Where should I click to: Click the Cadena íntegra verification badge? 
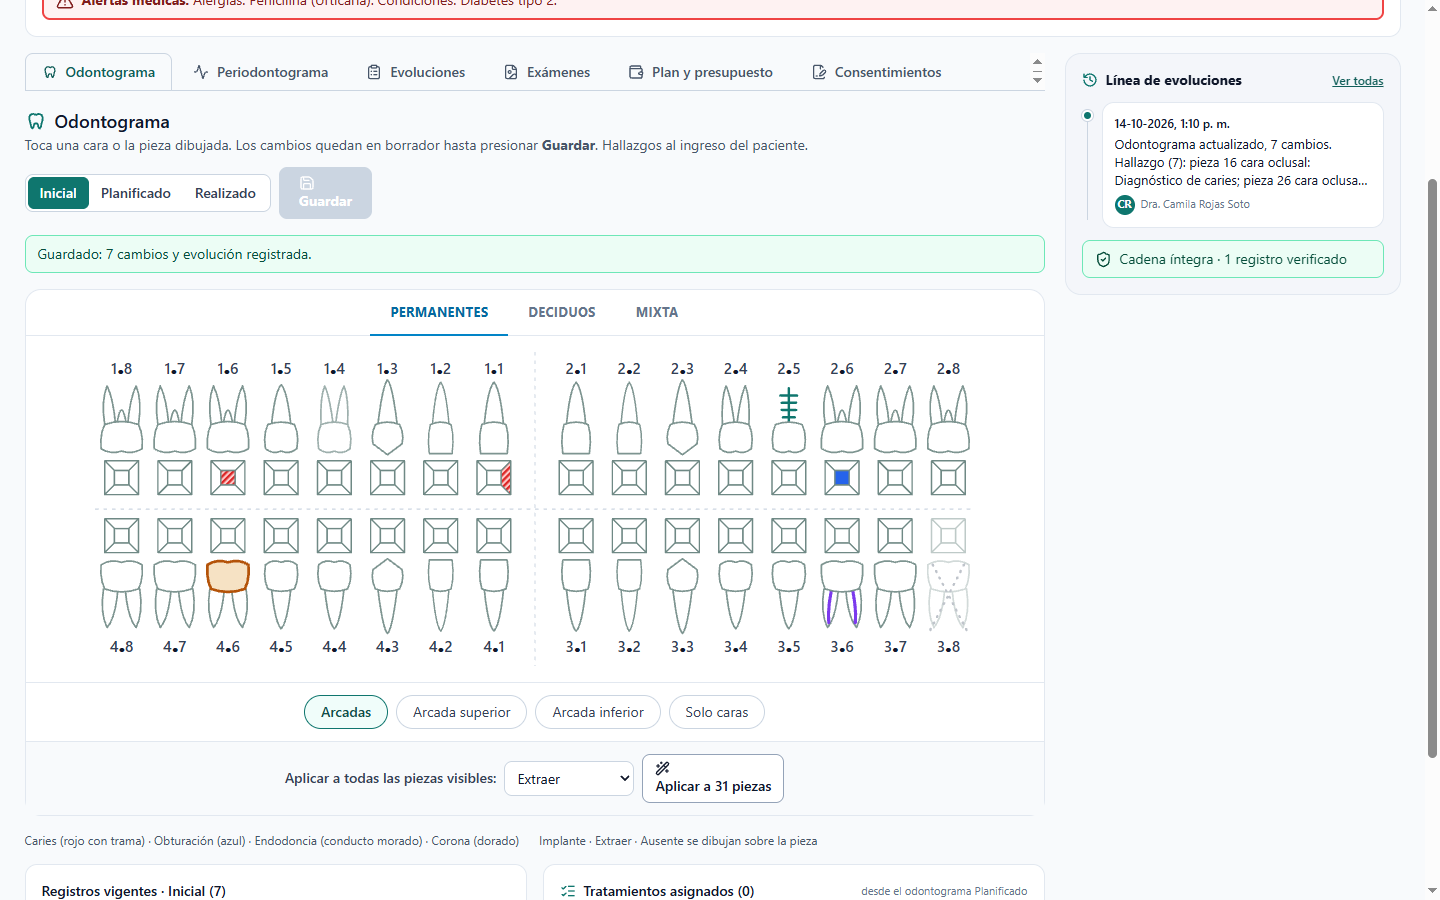click(x=1233, y=259)
